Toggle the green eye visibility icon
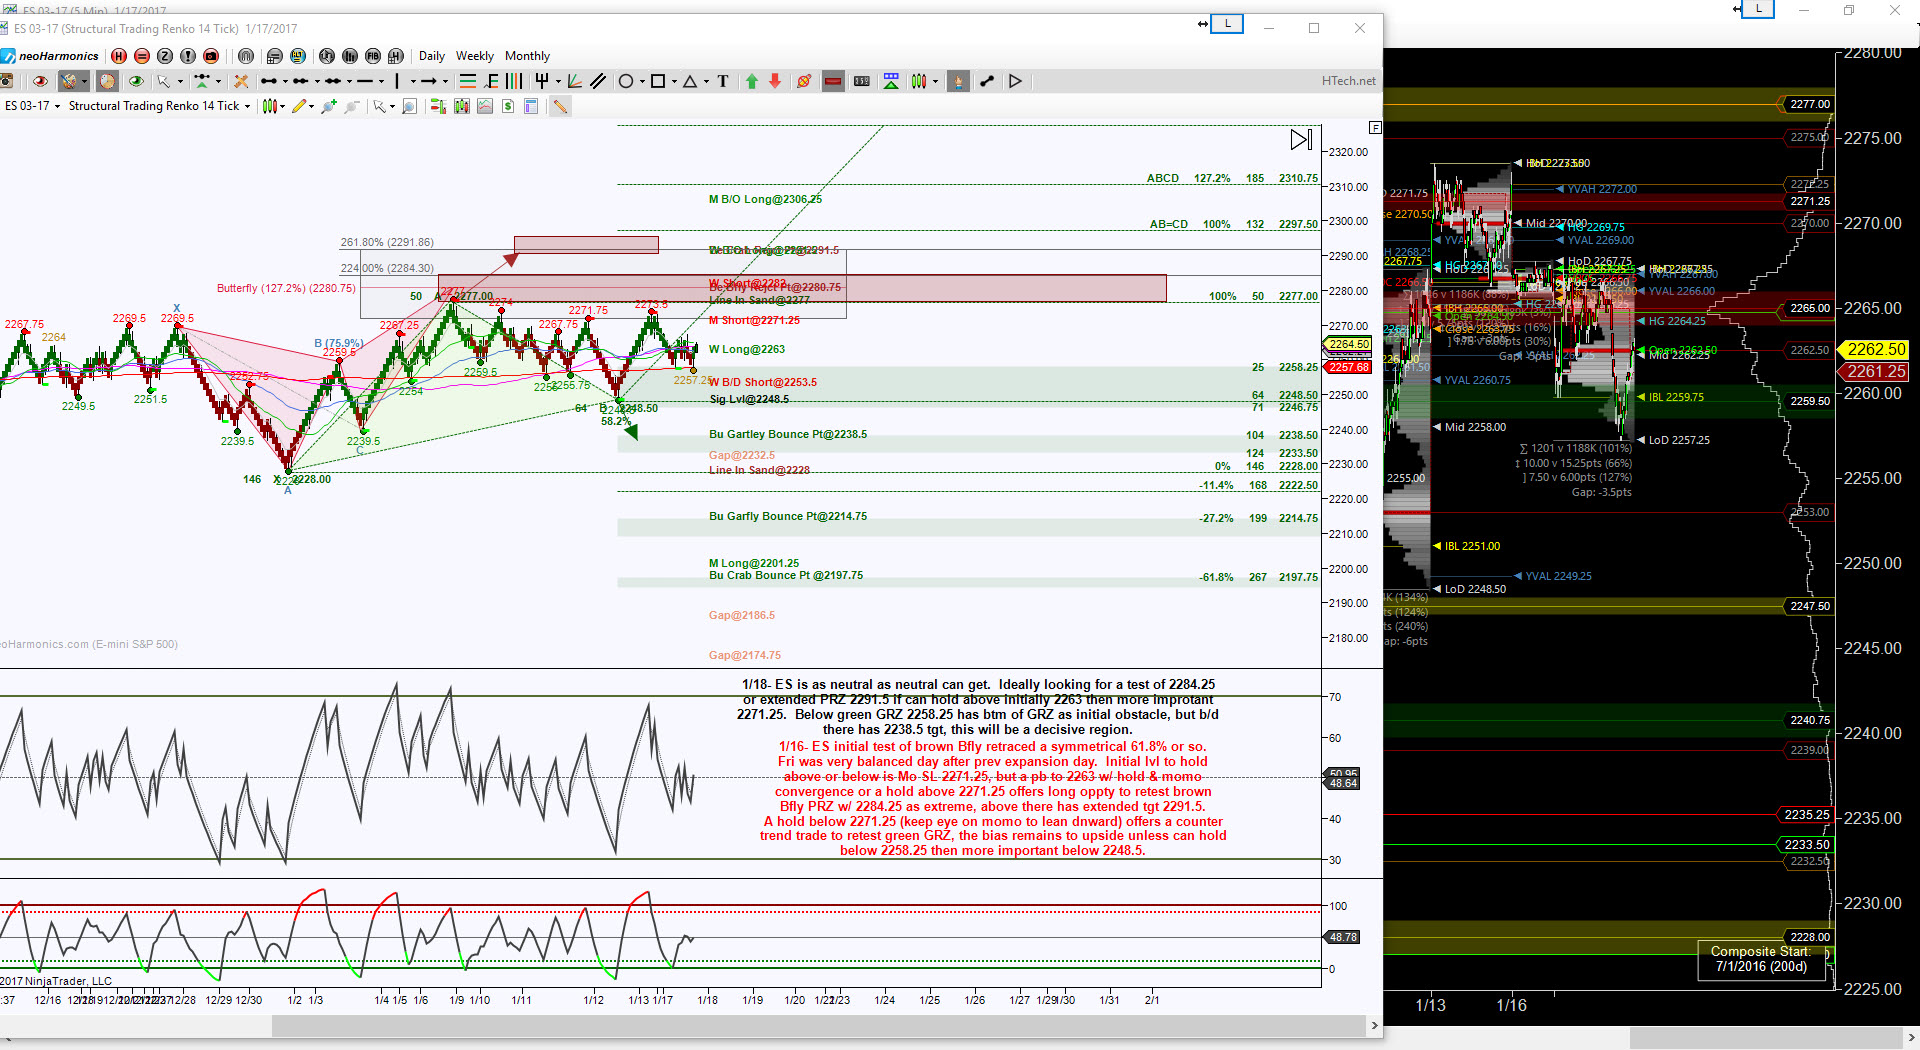Viewport: 1920px width, 1050px height. (x=136, y=82)
